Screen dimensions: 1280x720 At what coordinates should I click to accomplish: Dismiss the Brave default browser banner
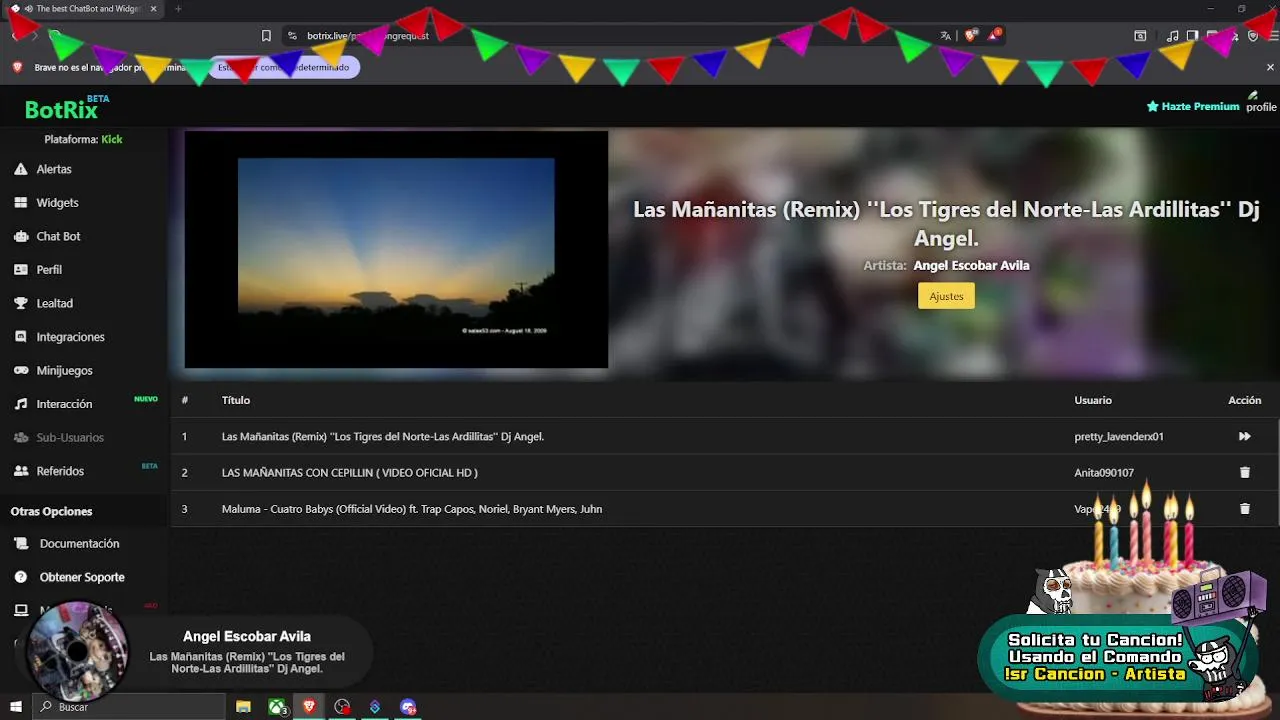[1271, 67]
